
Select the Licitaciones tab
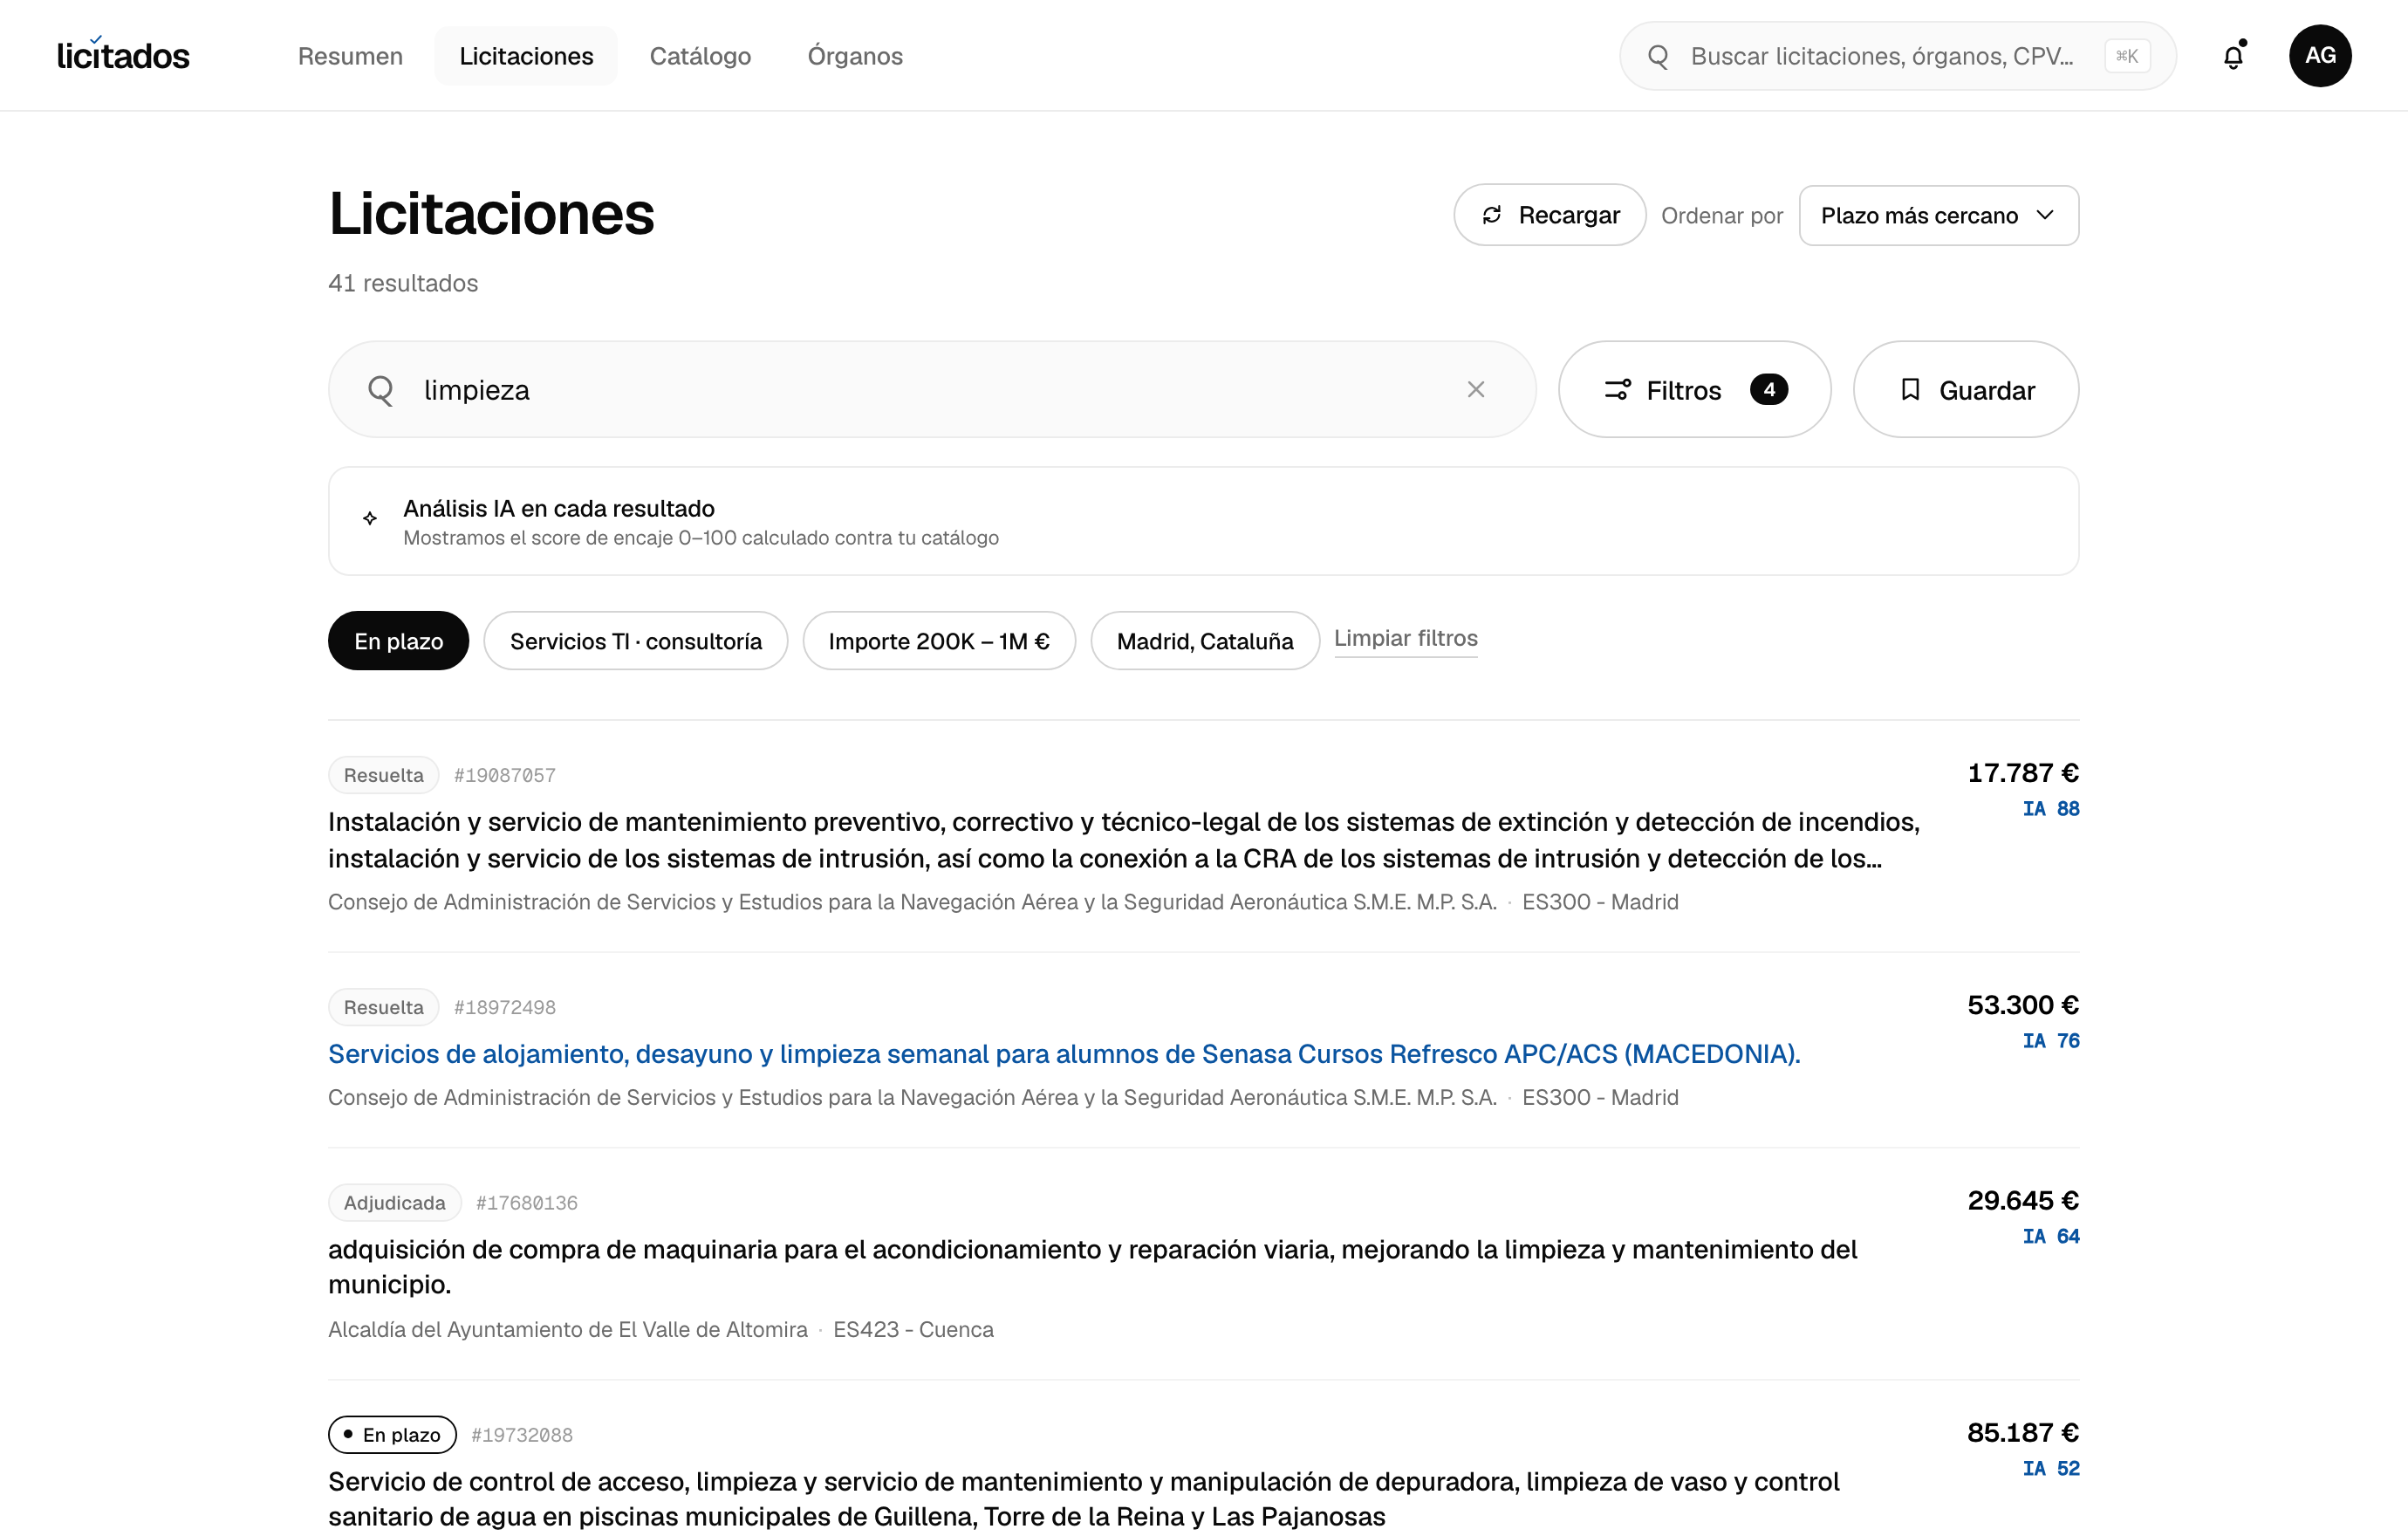tap(526, 56)
